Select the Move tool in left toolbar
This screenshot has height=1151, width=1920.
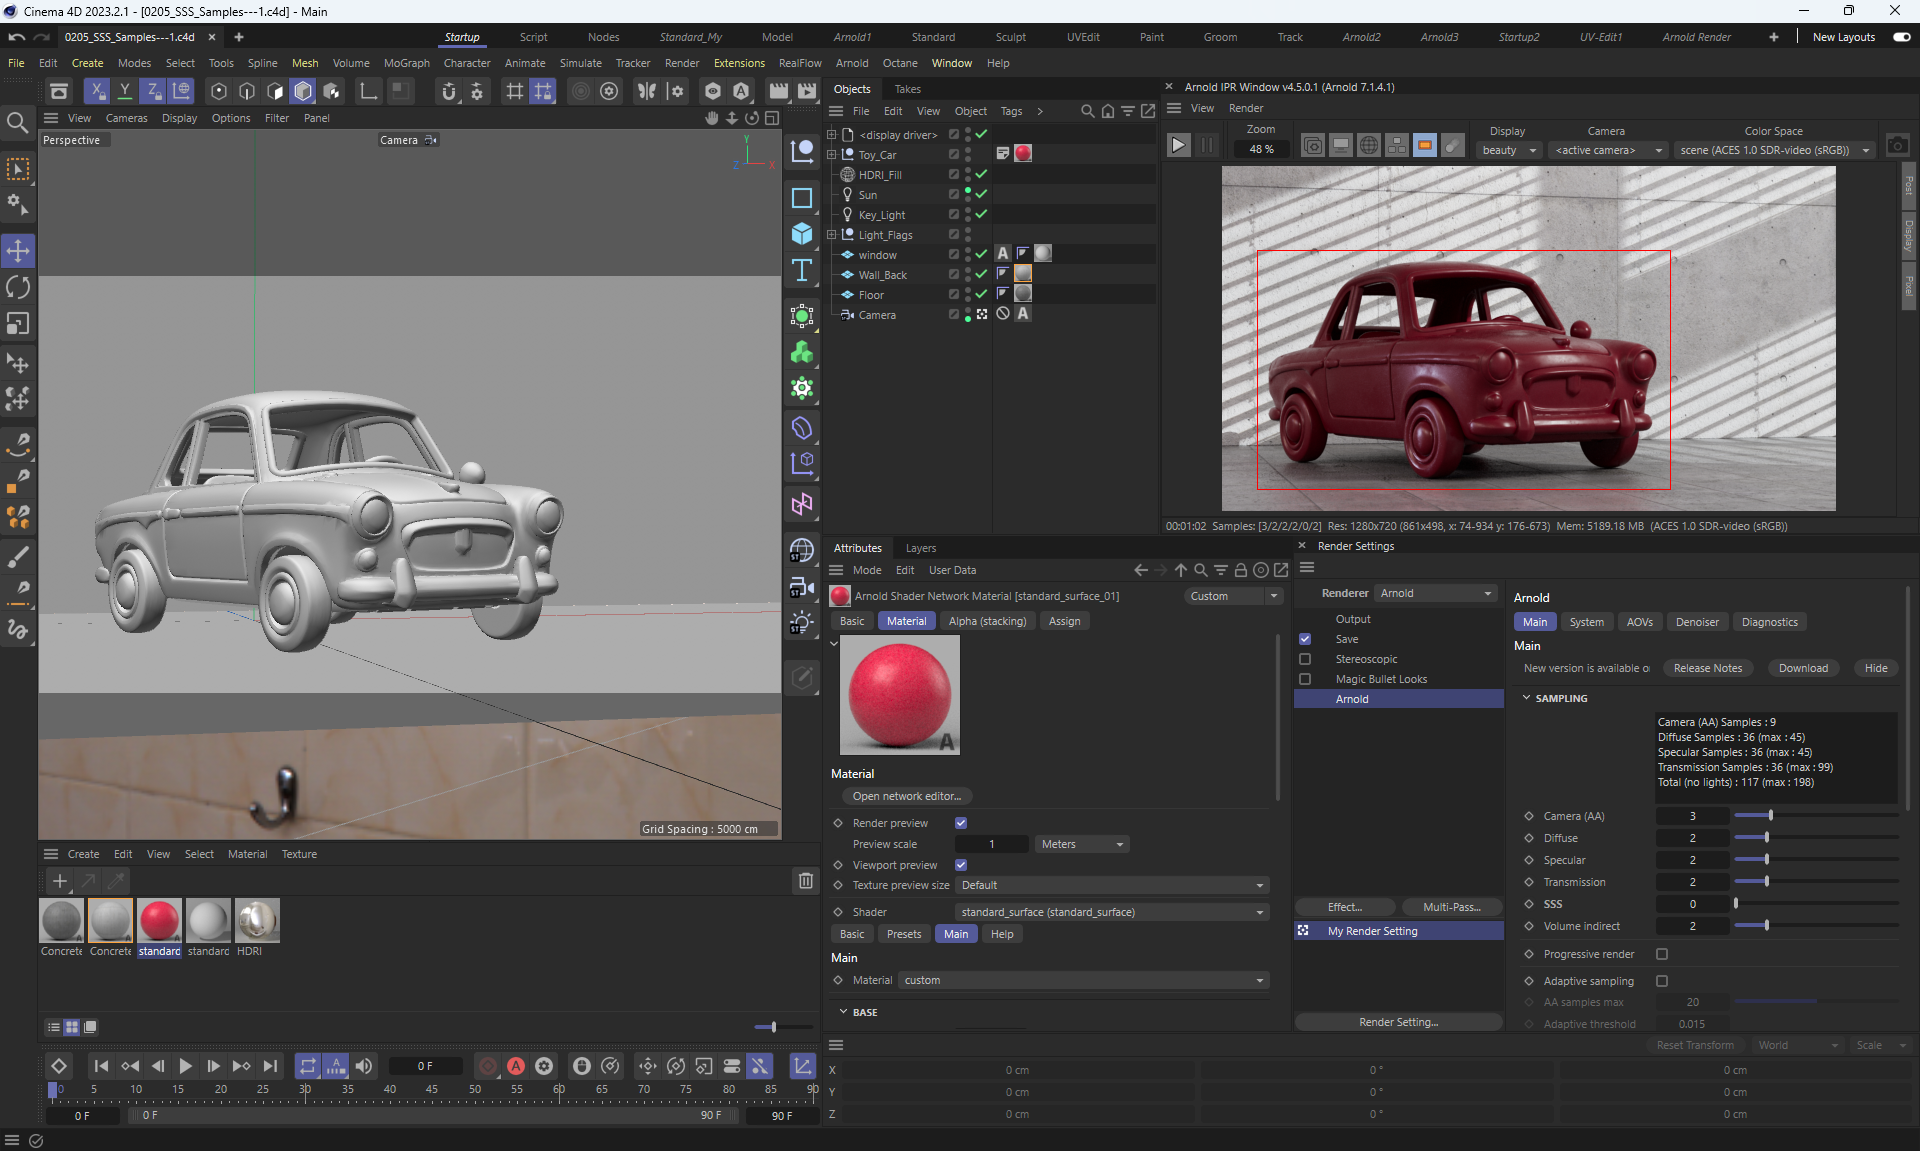pyautogui.click(x=18, y=250)
